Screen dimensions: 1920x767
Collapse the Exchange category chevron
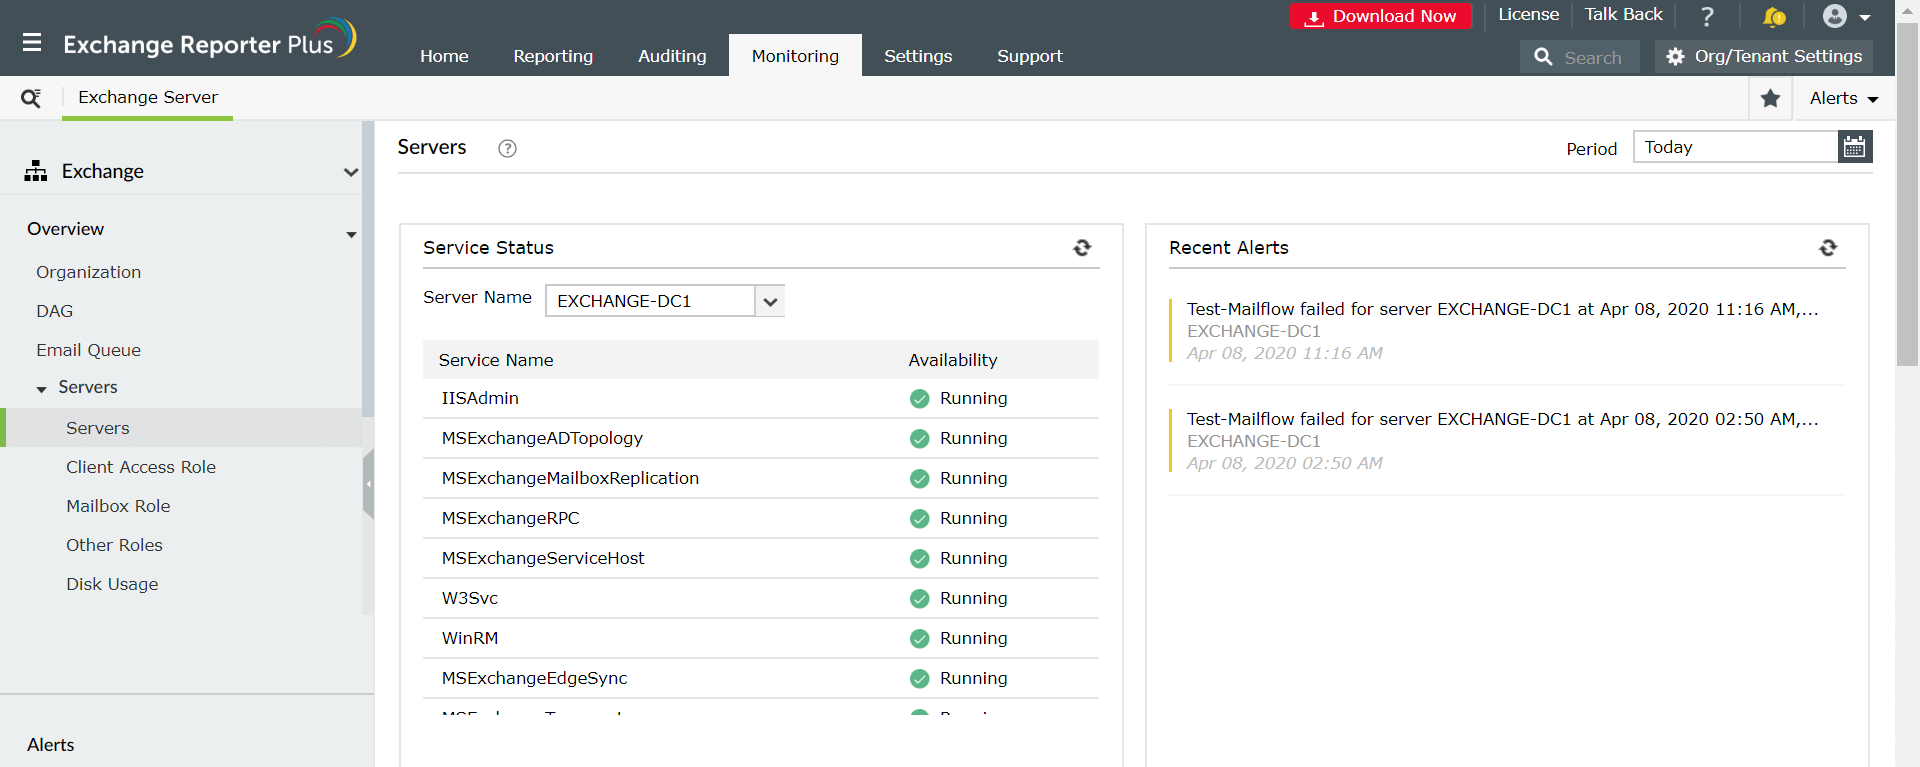[x=350, y=172]
